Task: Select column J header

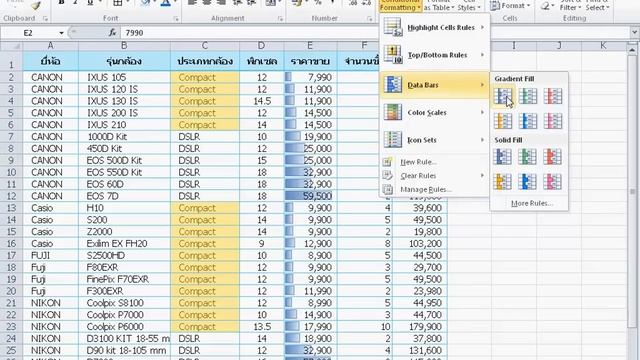Action: tap(559, 46)
